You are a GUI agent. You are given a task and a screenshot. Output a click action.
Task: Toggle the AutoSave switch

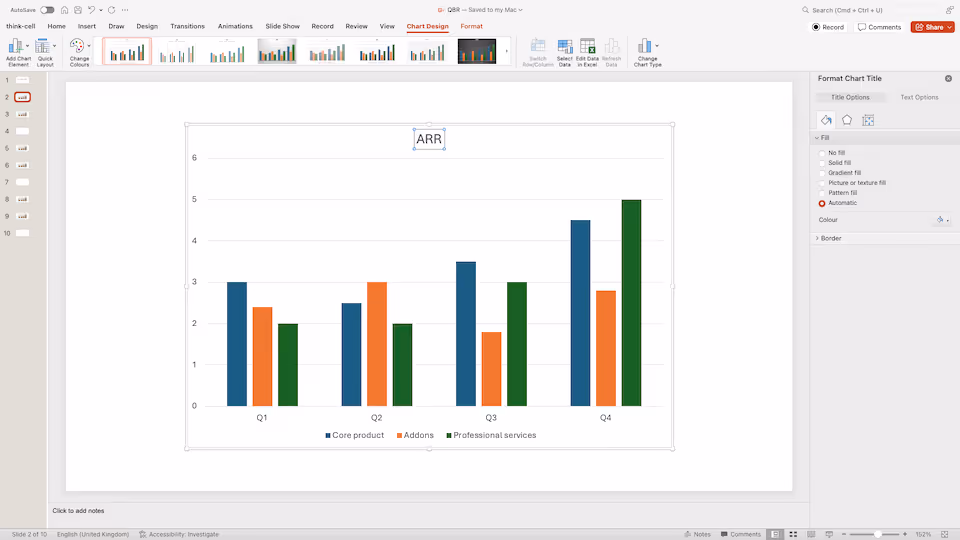pos(47,10)
